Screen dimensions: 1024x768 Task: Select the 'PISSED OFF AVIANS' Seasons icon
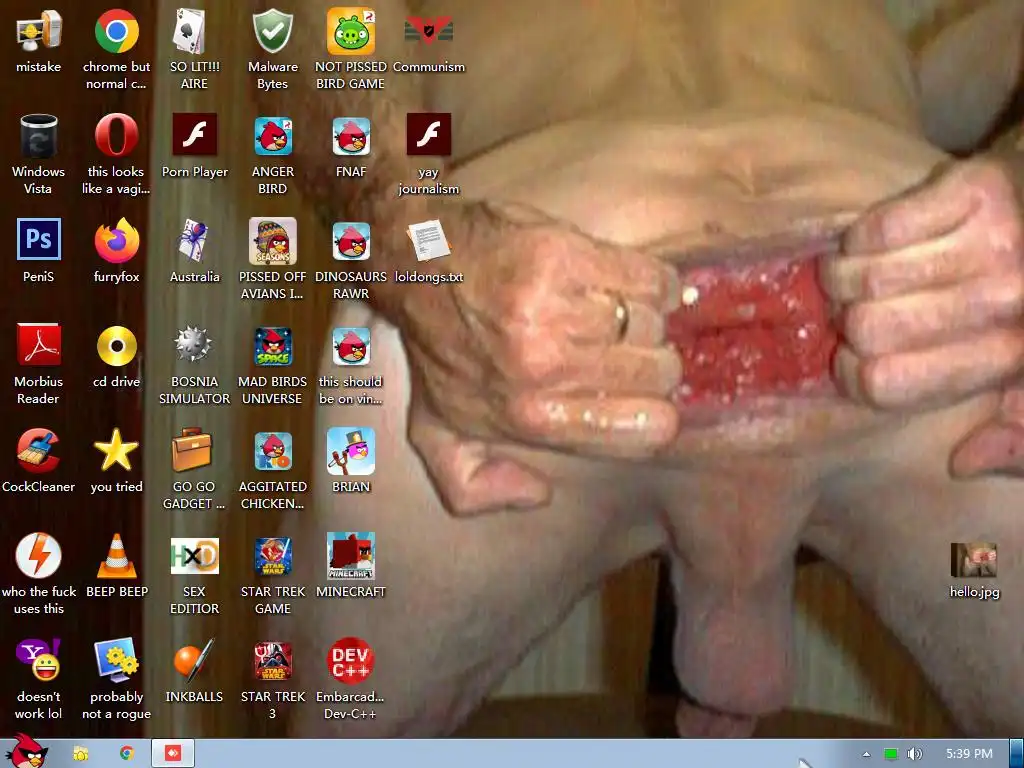pyautogui.click(x=272, y=240)
